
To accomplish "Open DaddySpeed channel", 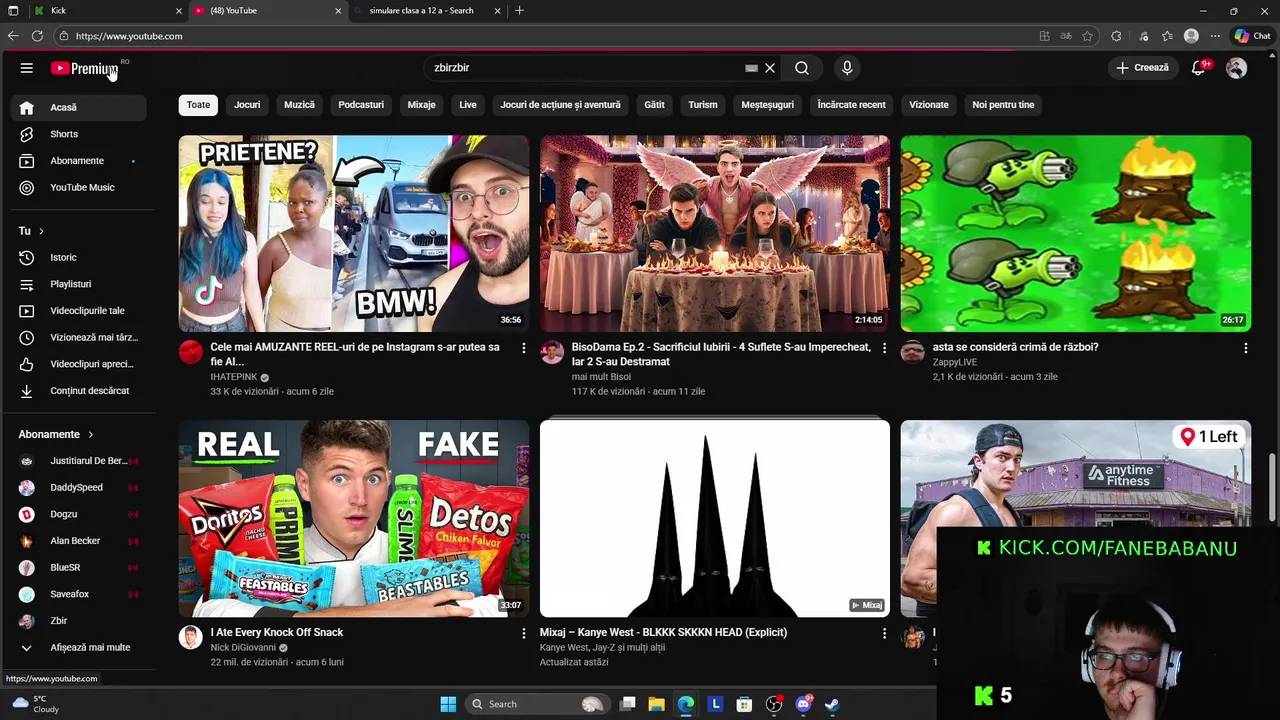I will pyautogui.click(x=80, y=488).
